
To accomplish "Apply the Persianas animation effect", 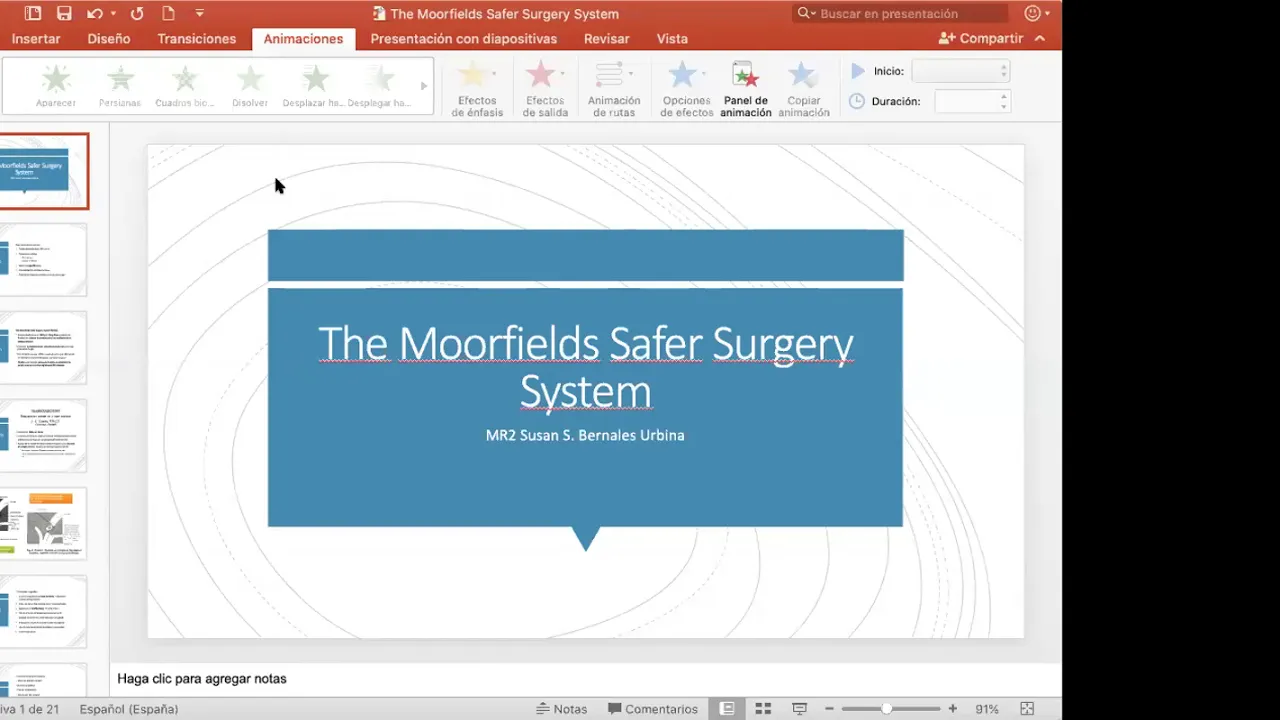I will (120, 86).
